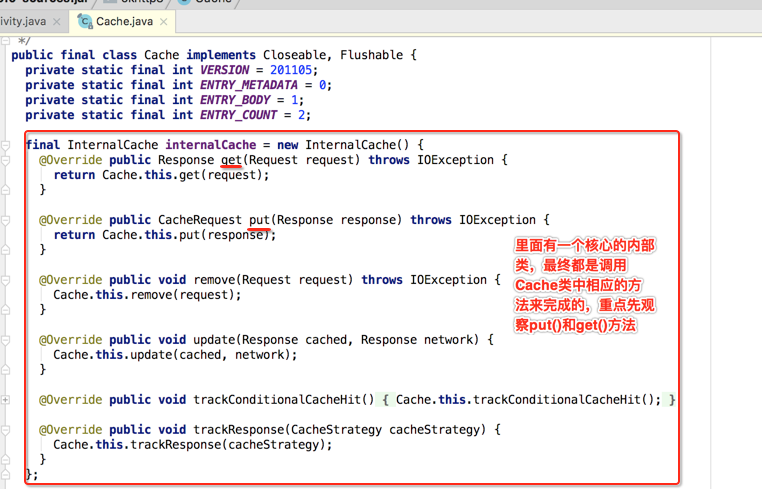
Task: Click the comment-end fold marker beside "*/"
Action: (5, 41)
